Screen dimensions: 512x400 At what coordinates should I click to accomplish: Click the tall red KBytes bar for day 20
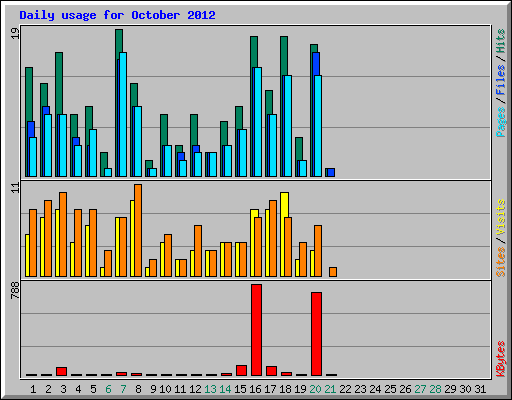(x=316, y=334)
